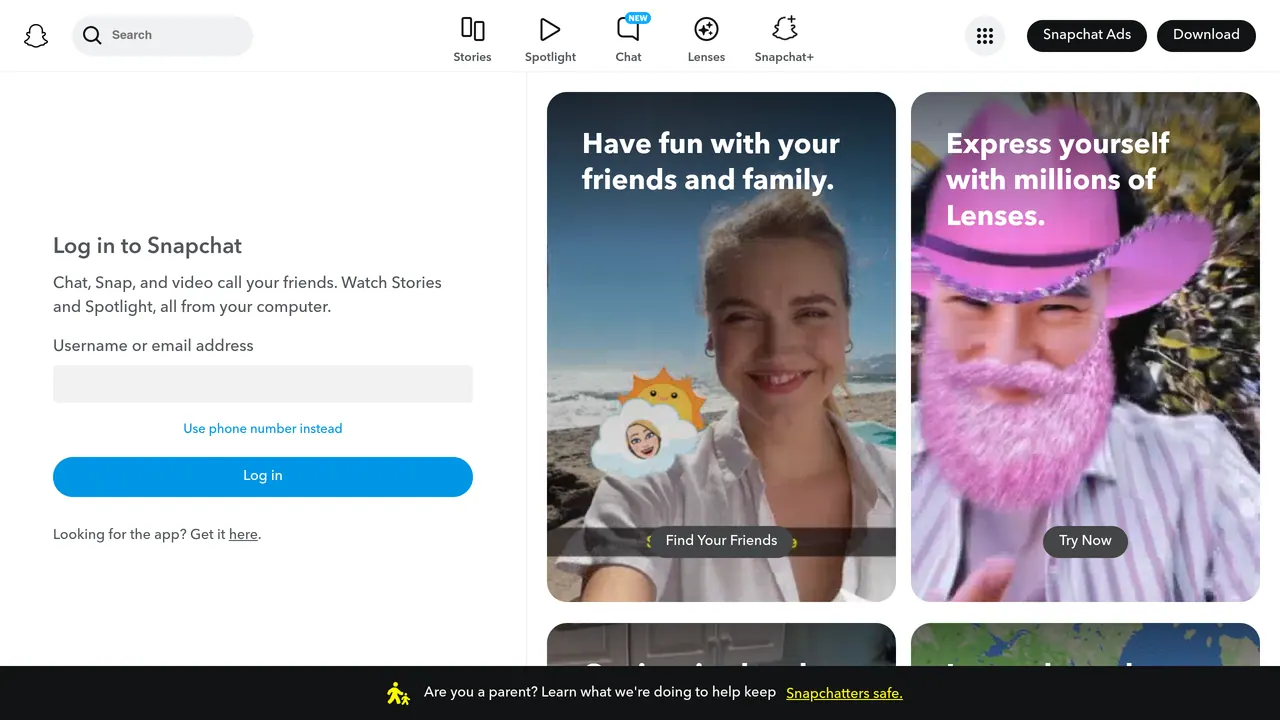The width and height of the screenshot is (1280, 720).
Task: Focus the Username or email address field
Action: click(x=263, y=384)
